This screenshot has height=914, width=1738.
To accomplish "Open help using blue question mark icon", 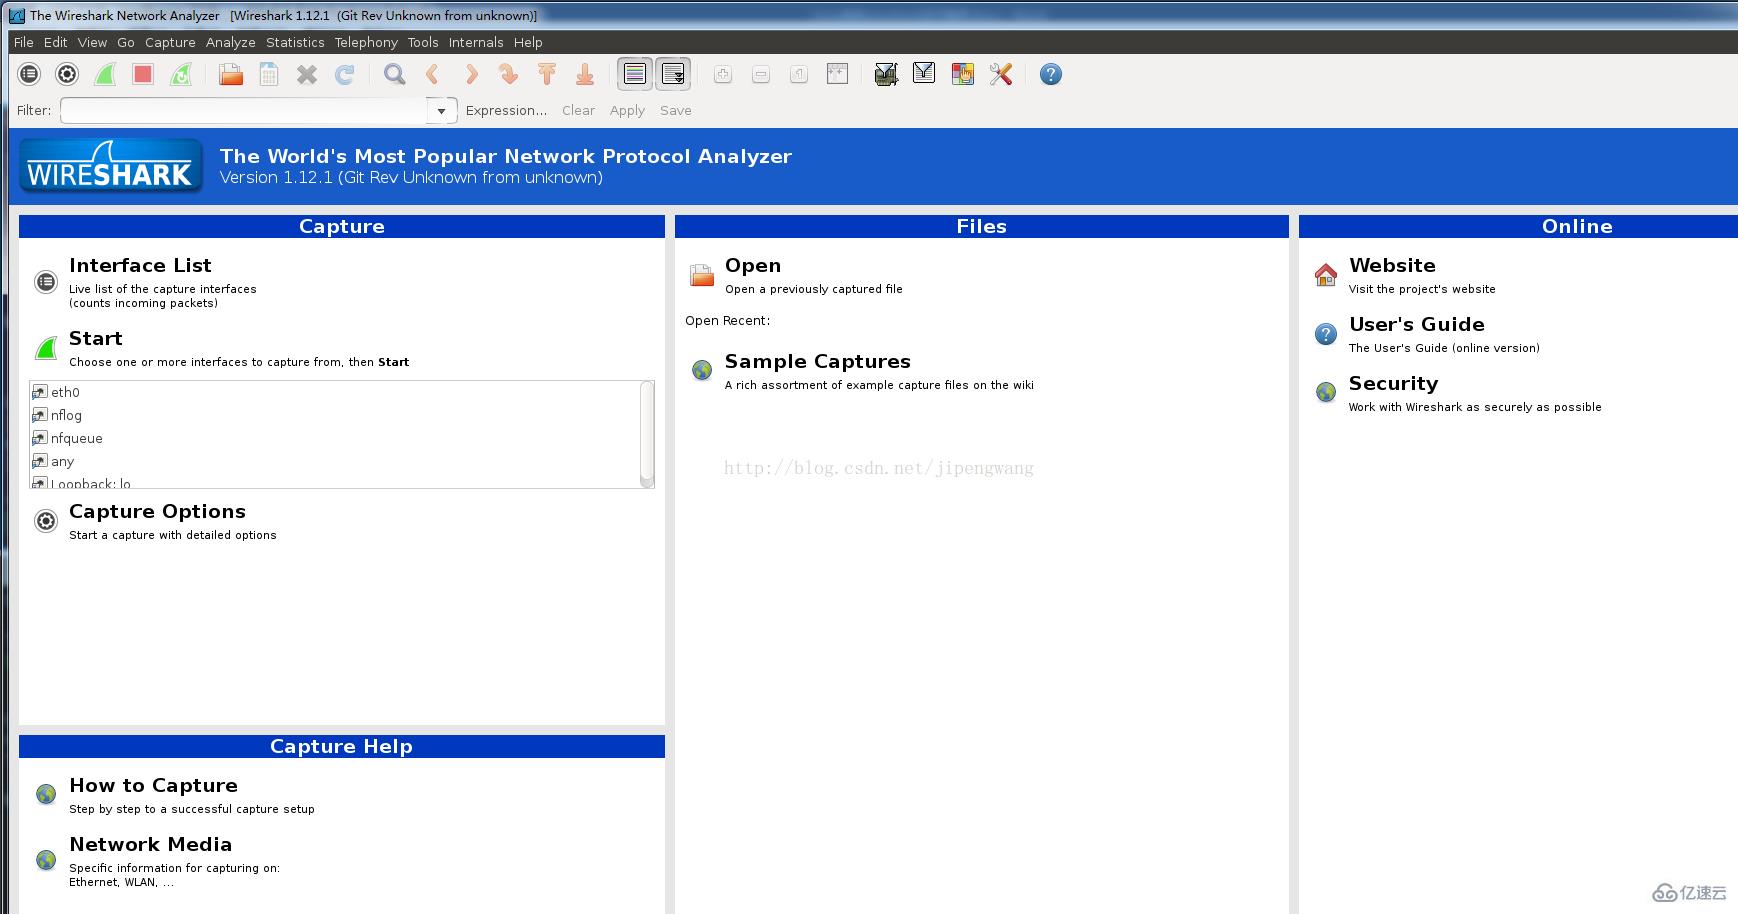I will (1051, 74).
